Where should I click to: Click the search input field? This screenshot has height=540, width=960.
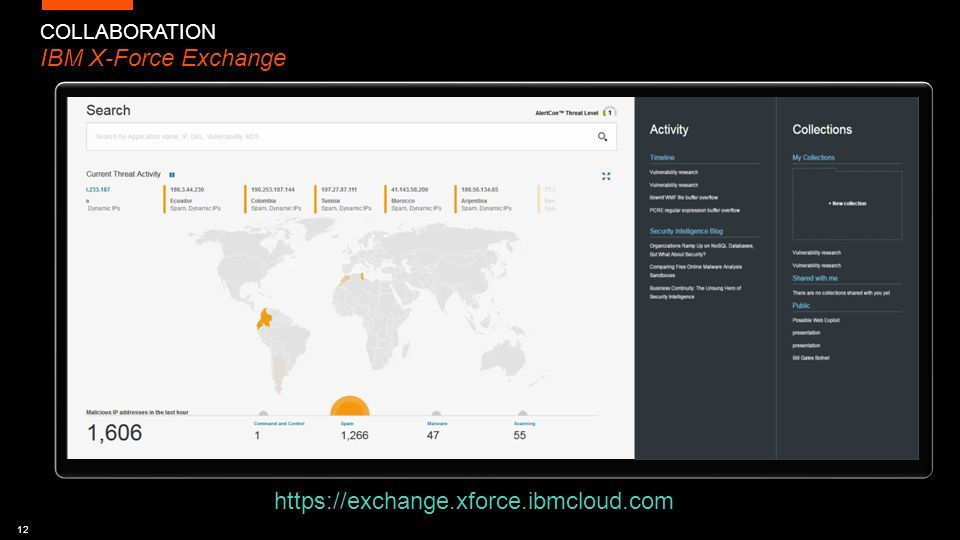[351, 137]
